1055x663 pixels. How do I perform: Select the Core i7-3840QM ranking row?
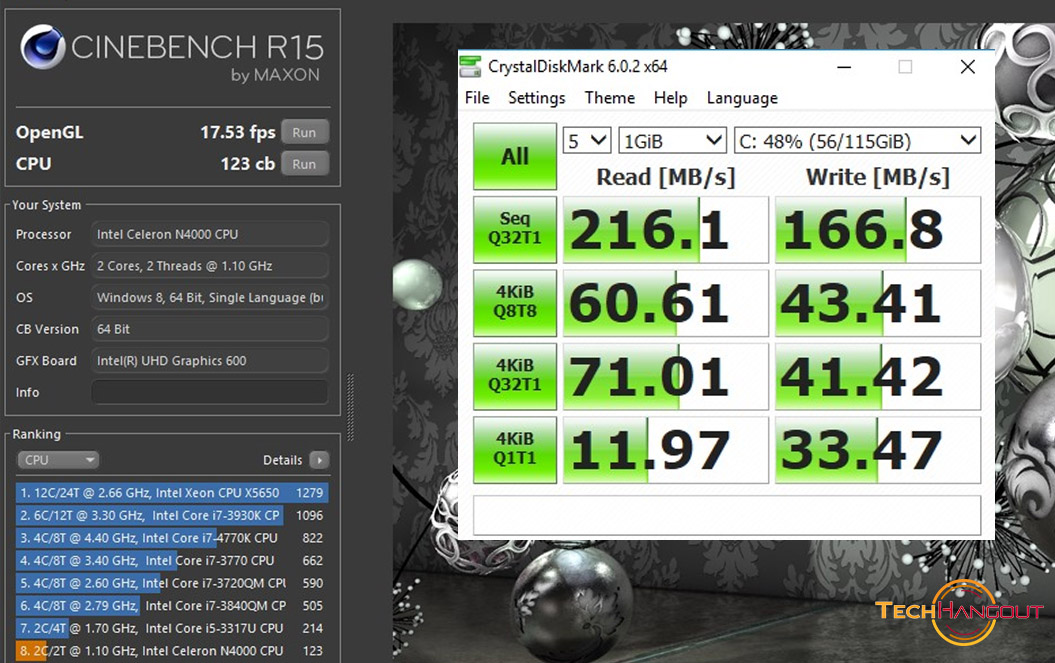[172, 606]
